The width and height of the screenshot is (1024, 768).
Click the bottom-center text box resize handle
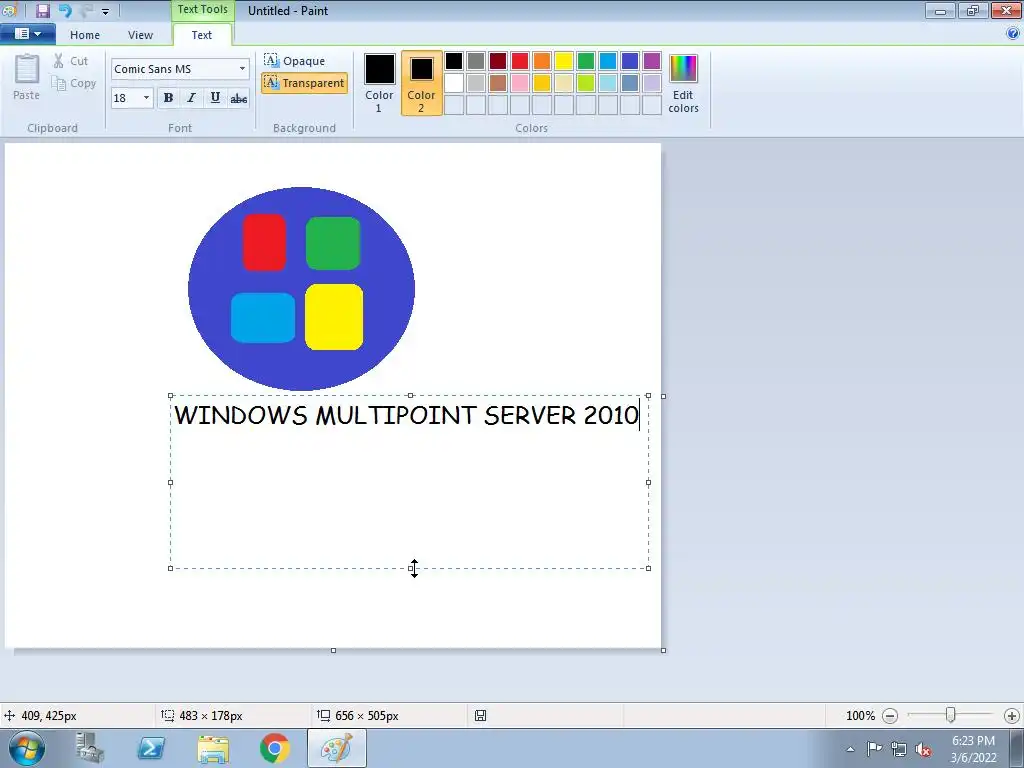[x=410, y=568]
